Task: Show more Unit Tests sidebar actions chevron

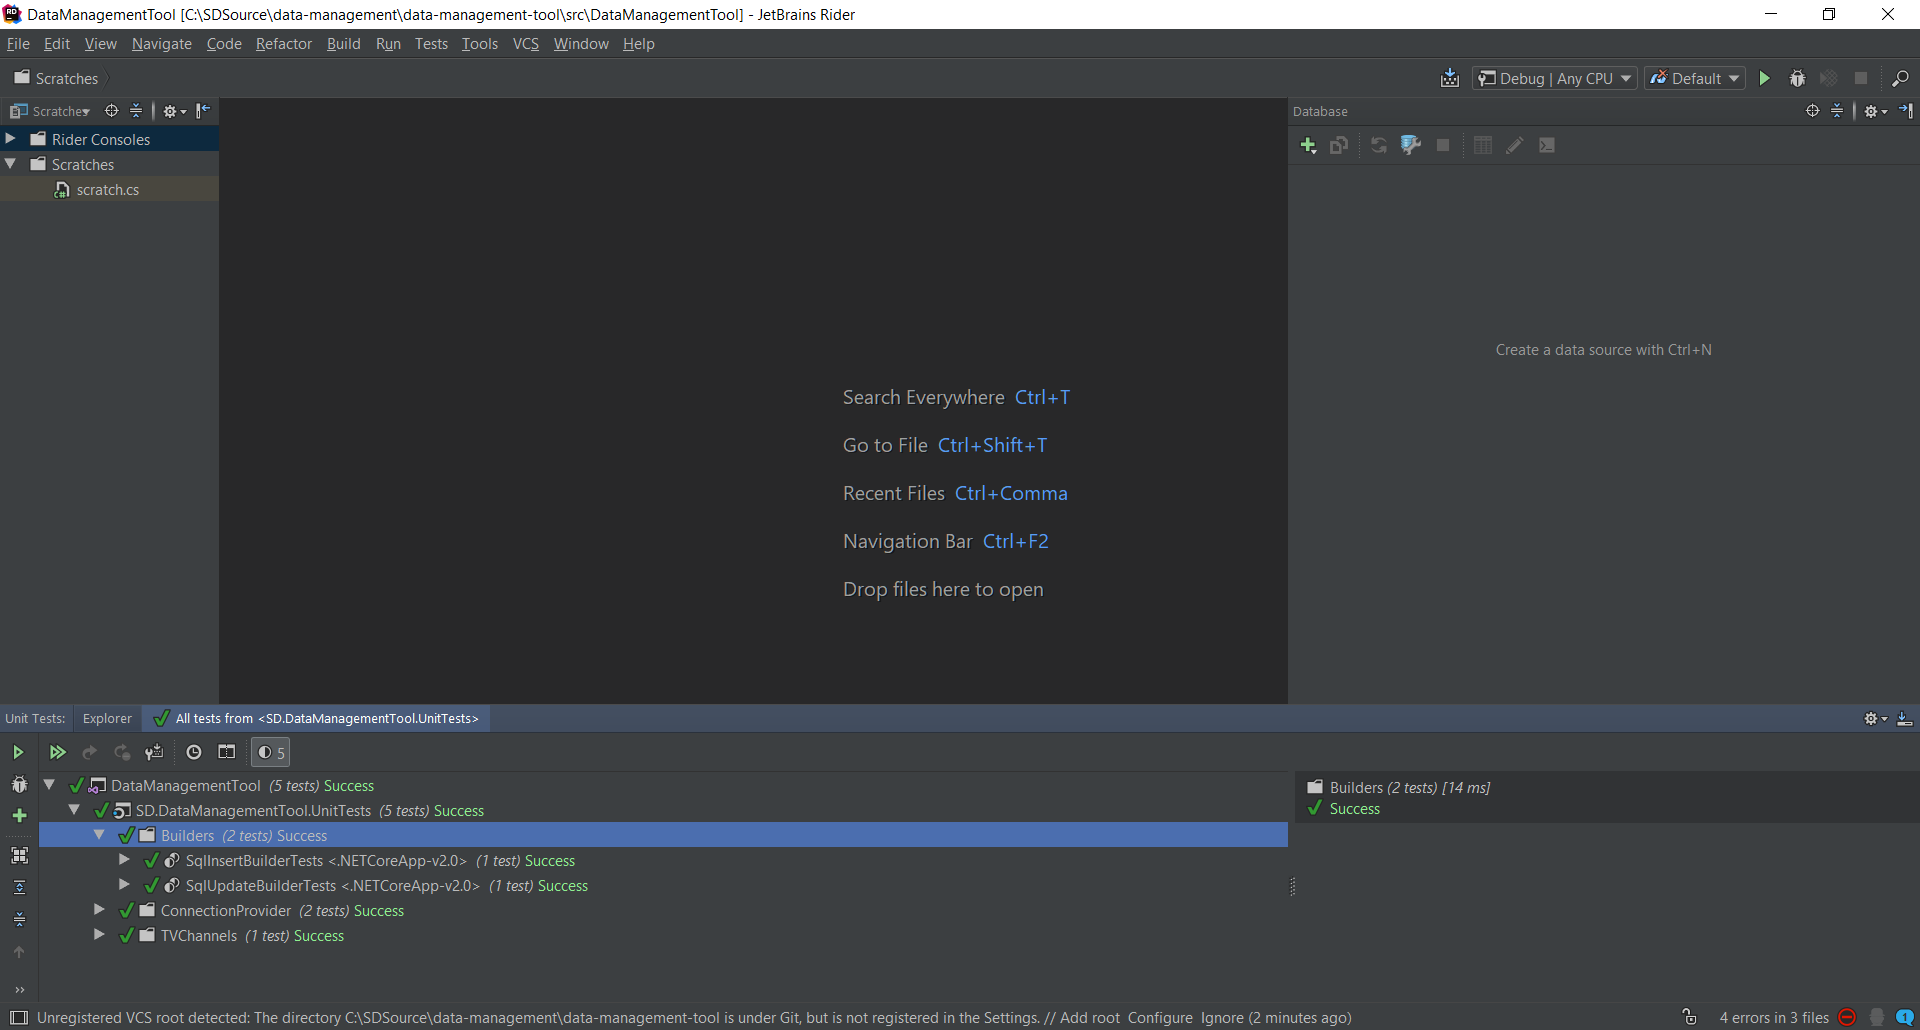Action: pos(19,990)
